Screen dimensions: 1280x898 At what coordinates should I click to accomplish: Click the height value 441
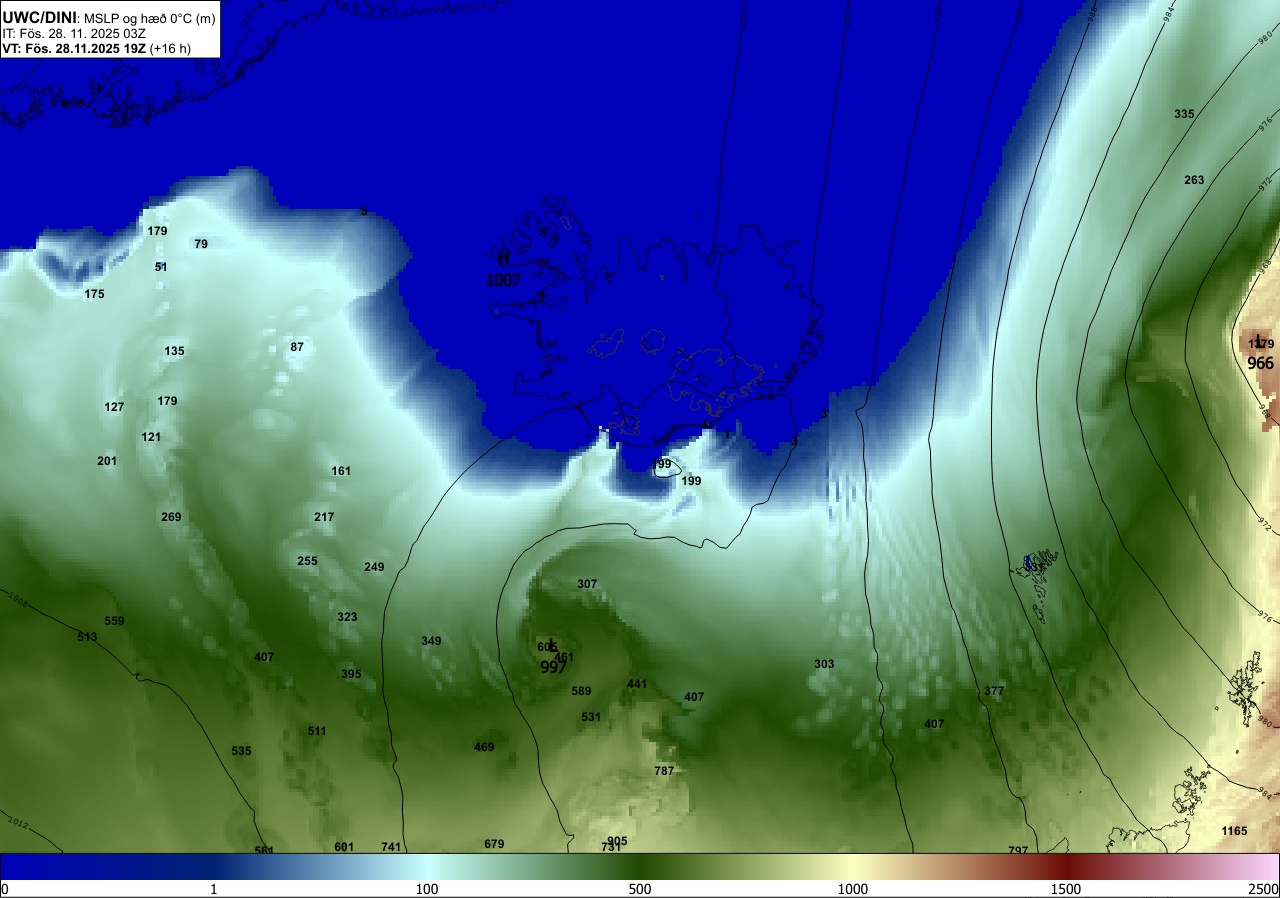[x=637, y=684]
